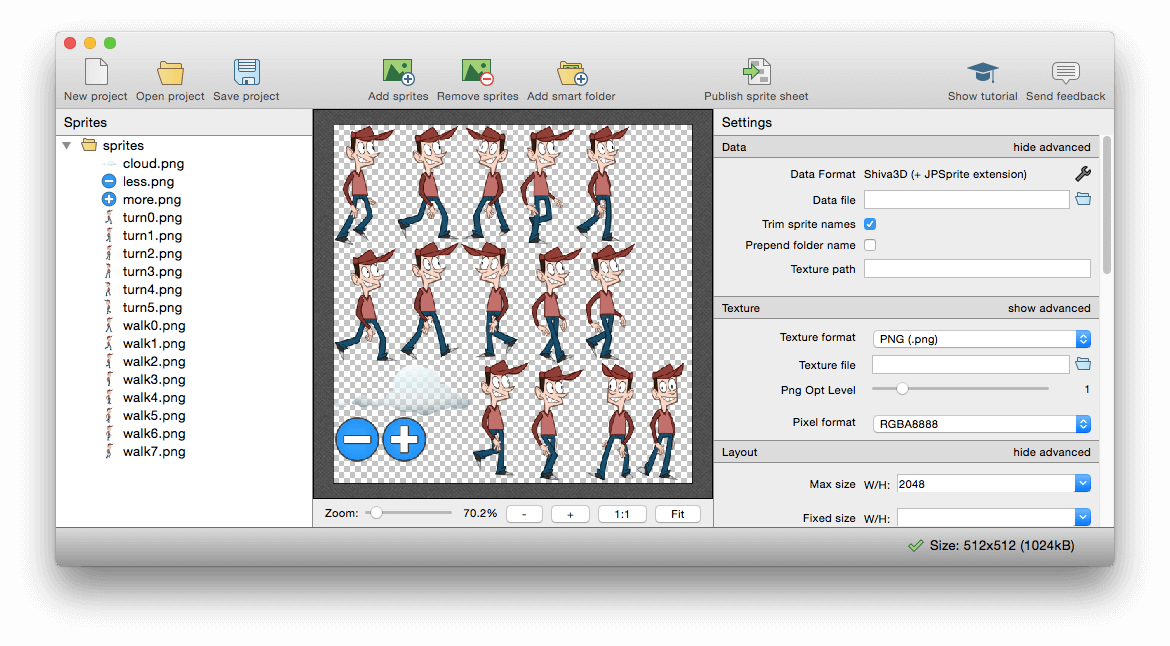1170x646 pixels.
Task: Click the New project icon
Action: click(95, 73)
